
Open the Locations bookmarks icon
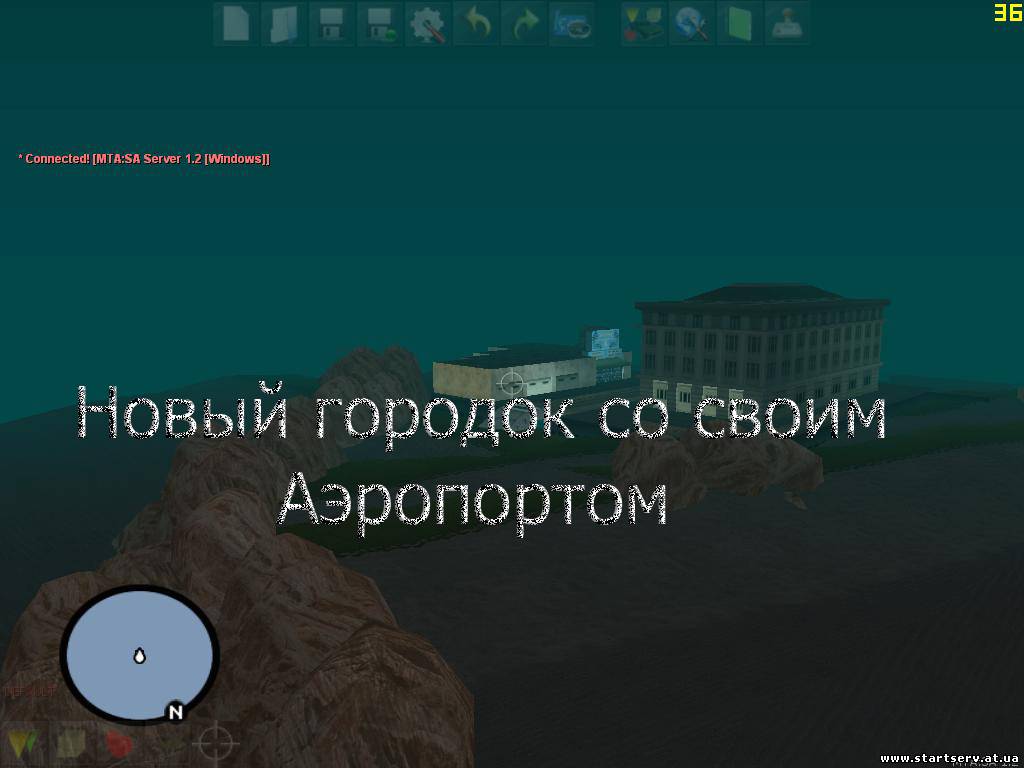point(572,23)
